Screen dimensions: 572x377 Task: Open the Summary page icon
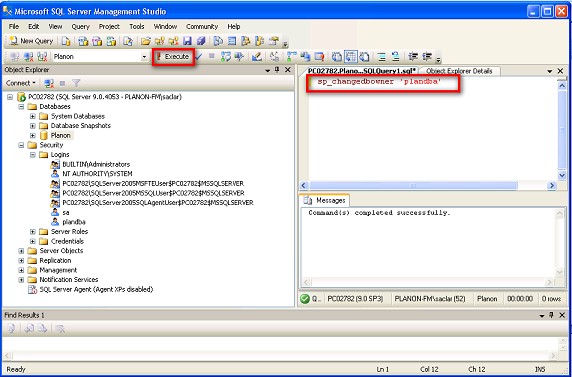coord(232,41)
